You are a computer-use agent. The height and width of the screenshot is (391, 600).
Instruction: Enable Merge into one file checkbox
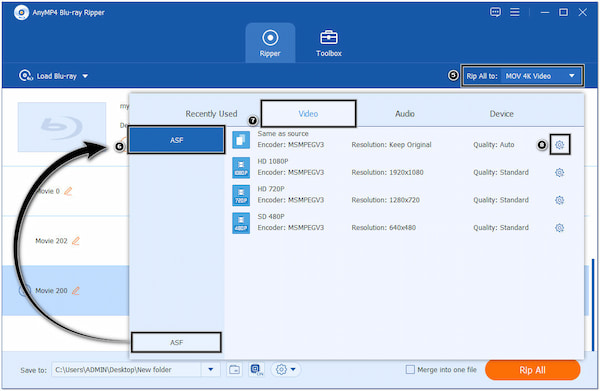[410, 370]
